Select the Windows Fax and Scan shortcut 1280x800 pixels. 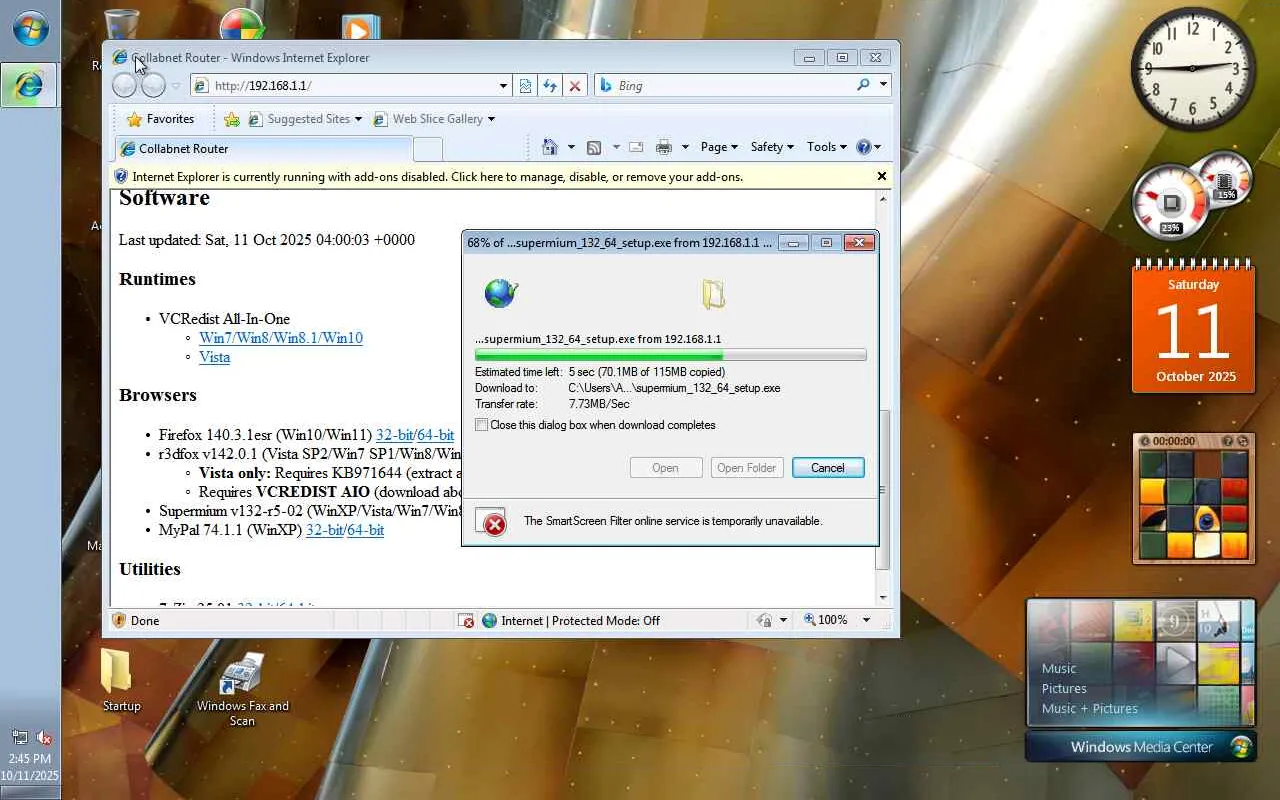pos(242,688)
